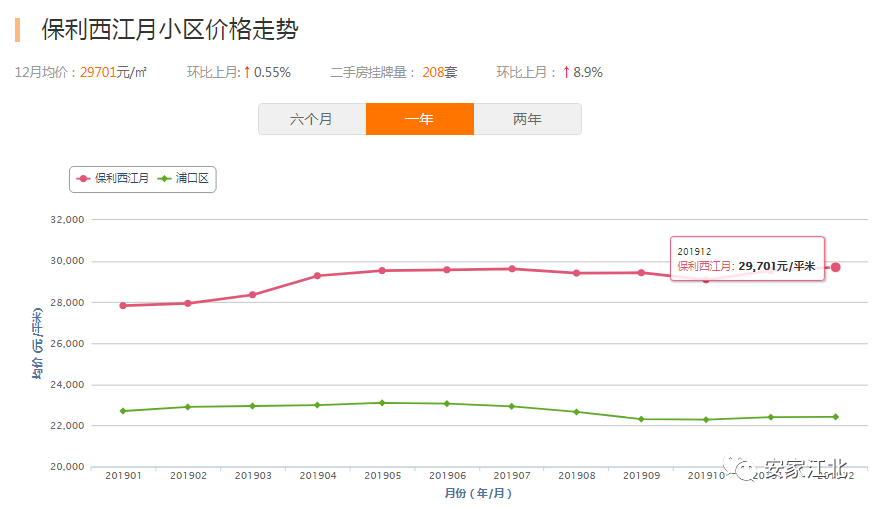This screenshot has height=507, width=876.
Task: Click the 32,000 y-axis label
Action: pos(67,219)
